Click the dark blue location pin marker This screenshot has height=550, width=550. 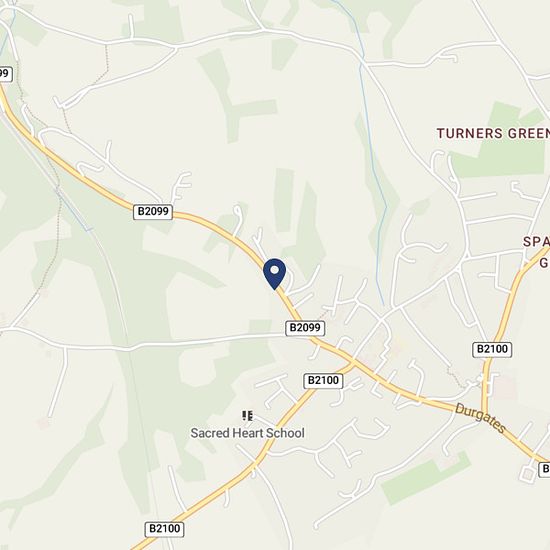click(274, 274)
